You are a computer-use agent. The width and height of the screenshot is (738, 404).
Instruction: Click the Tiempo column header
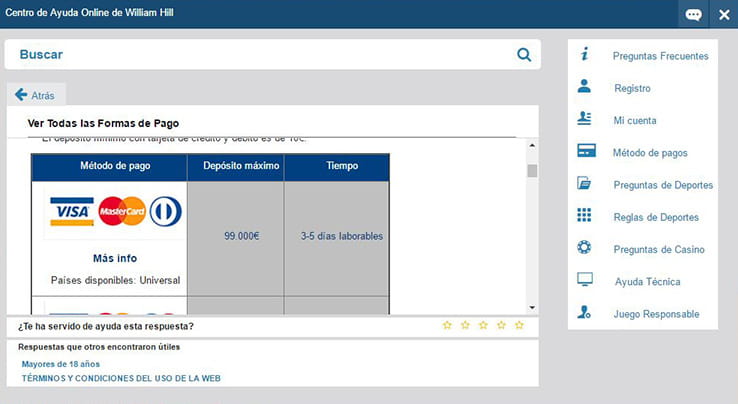pyautogui.click(x=337, y=167)
